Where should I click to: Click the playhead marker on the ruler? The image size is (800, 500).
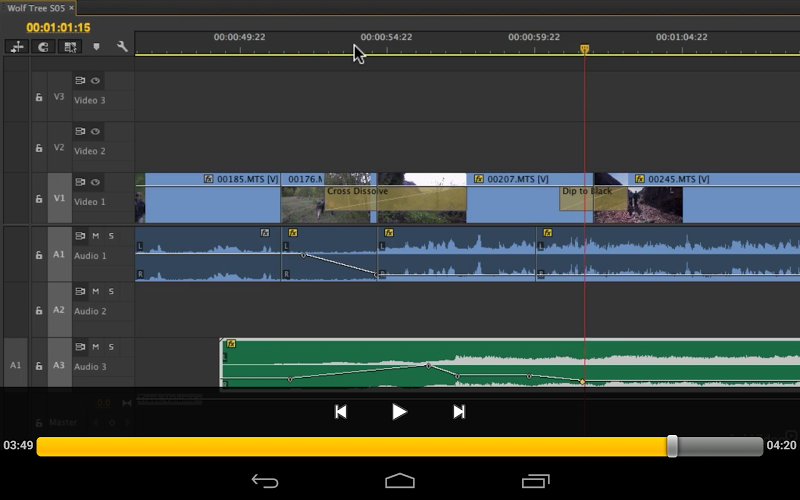coord(585,48)
